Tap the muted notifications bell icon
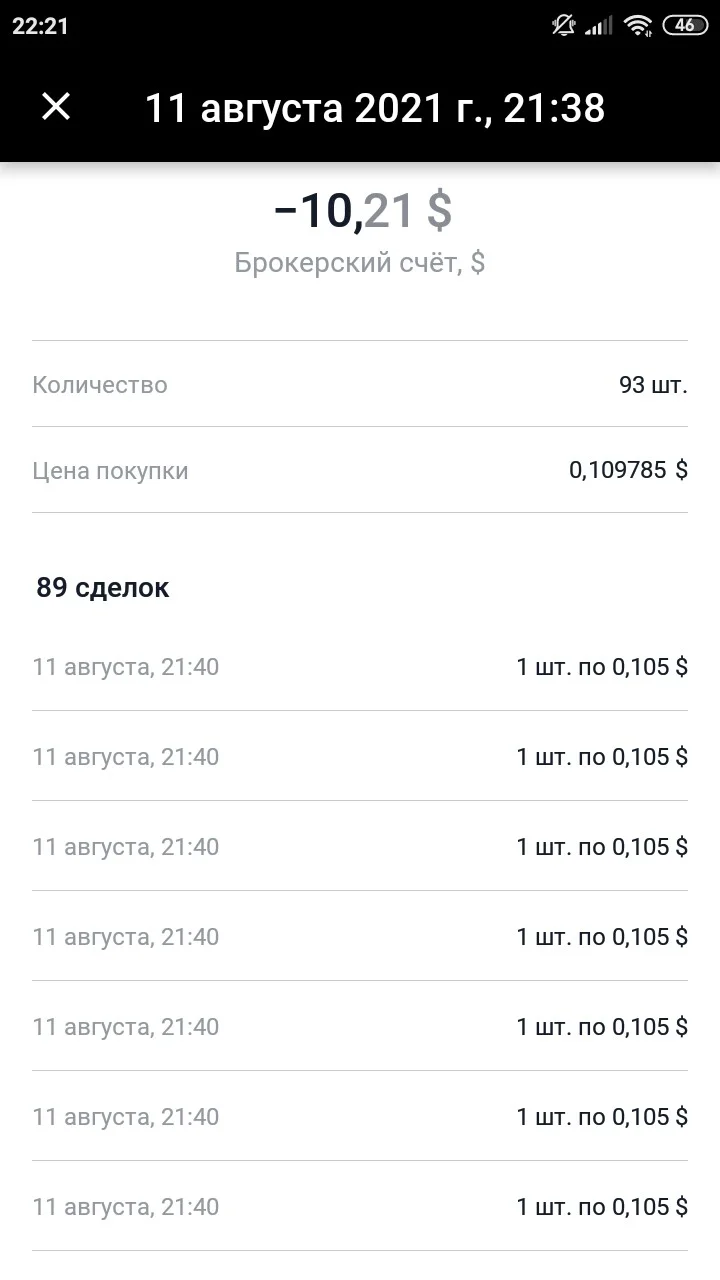The height and width of the screenshot is (1280, 720). (564, 26)
